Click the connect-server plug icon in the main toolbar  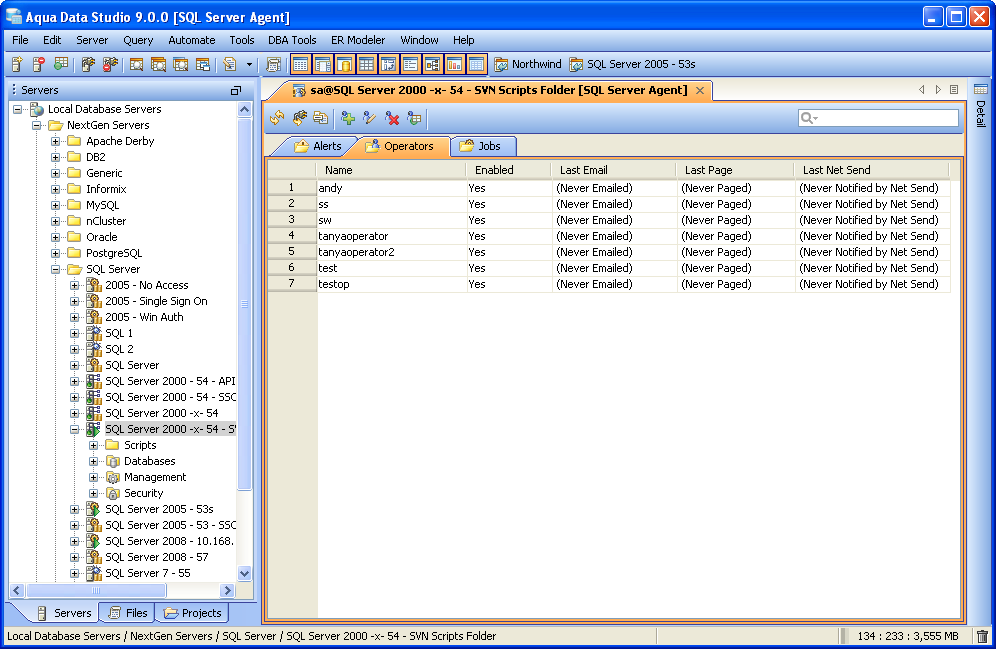tap(88, 64)
